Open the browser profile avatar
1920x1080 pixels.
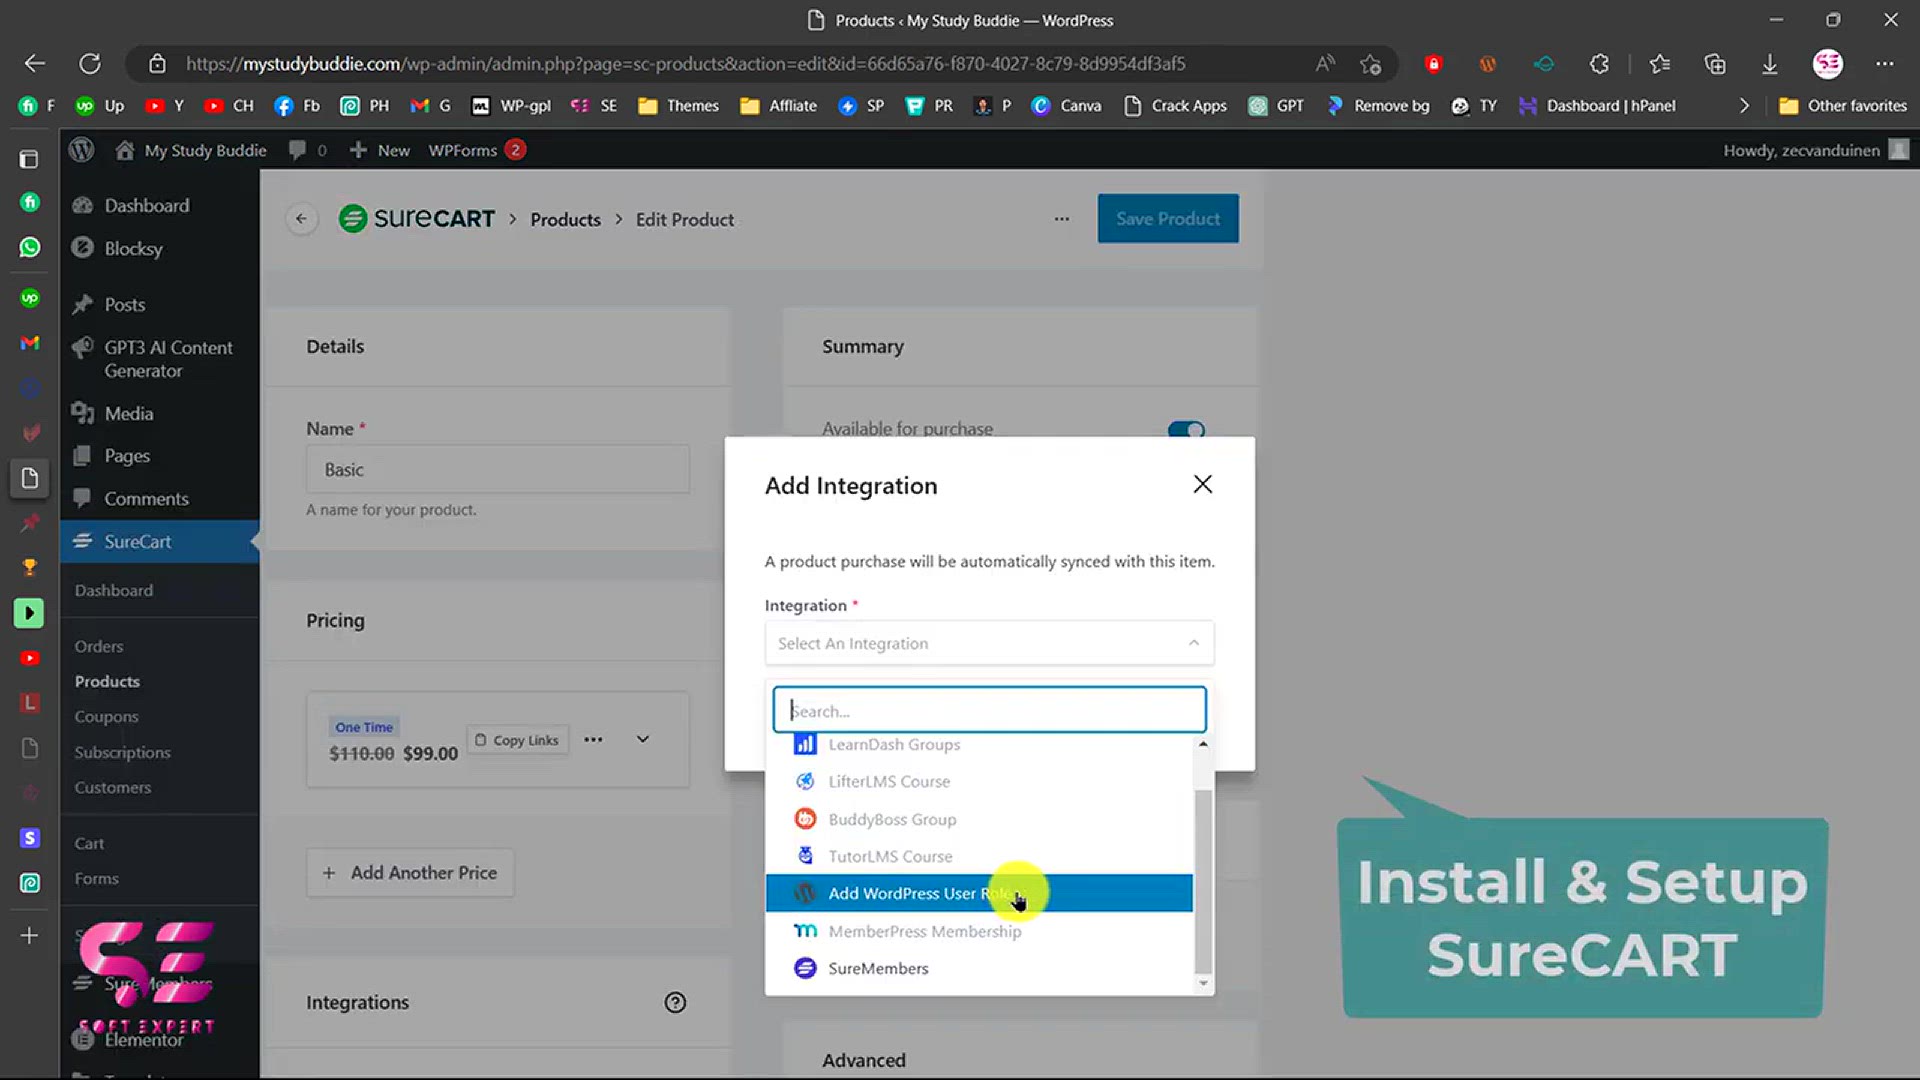pos(1828,64)
